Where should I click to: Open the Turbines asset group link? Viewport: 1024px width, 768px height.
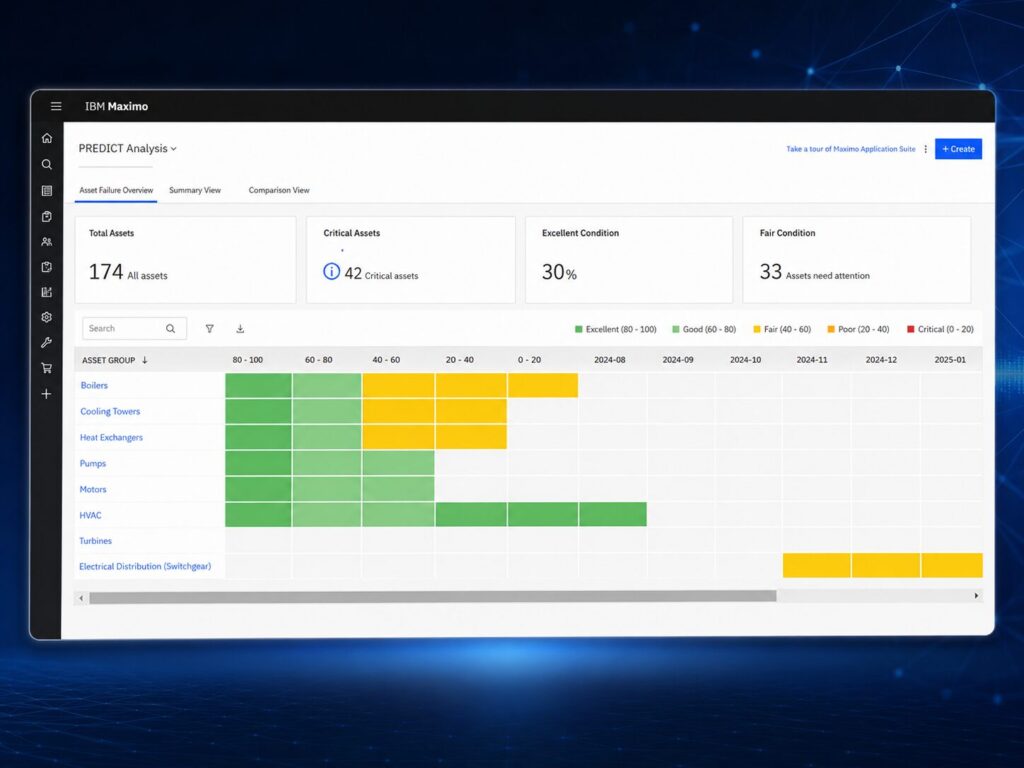click(95, 541)
